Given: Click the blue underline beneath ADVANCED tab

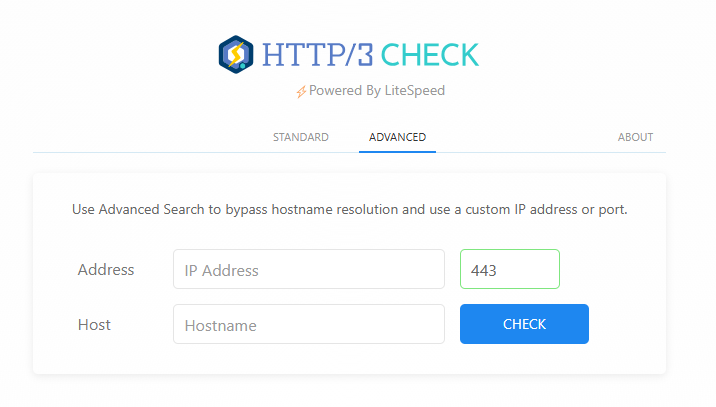Looking at the screenshot, I should tap(397, 151).
